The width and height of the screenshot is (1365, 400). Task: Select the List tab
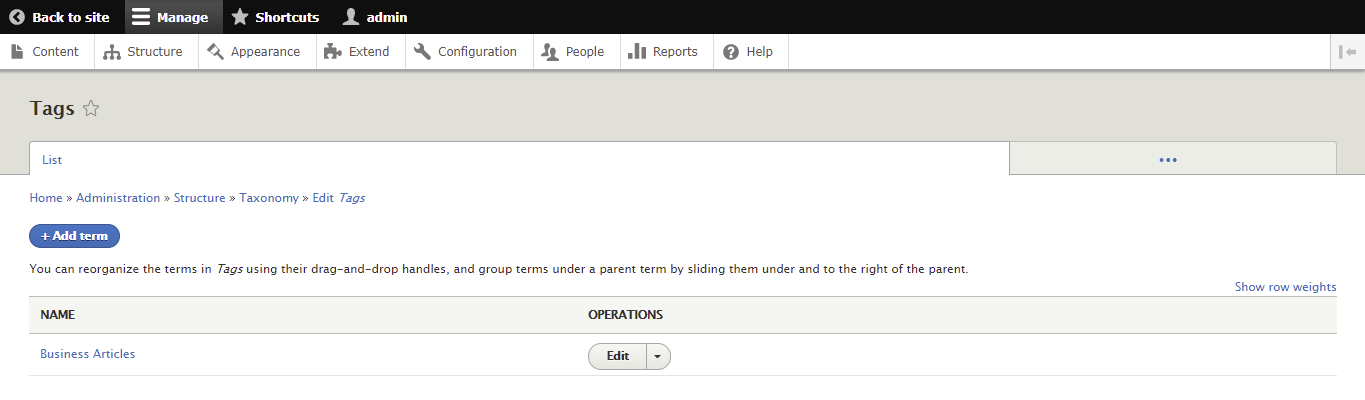[519, 159]
